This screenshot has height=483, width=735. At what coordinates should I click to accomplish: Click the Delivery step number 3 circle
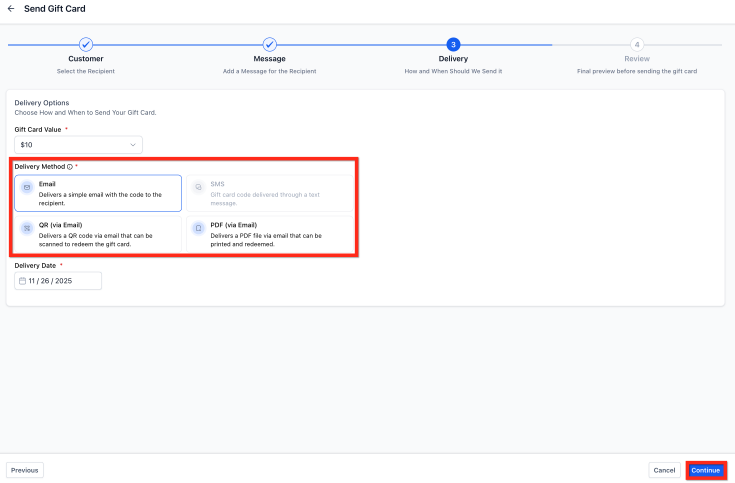click(453, 45)
